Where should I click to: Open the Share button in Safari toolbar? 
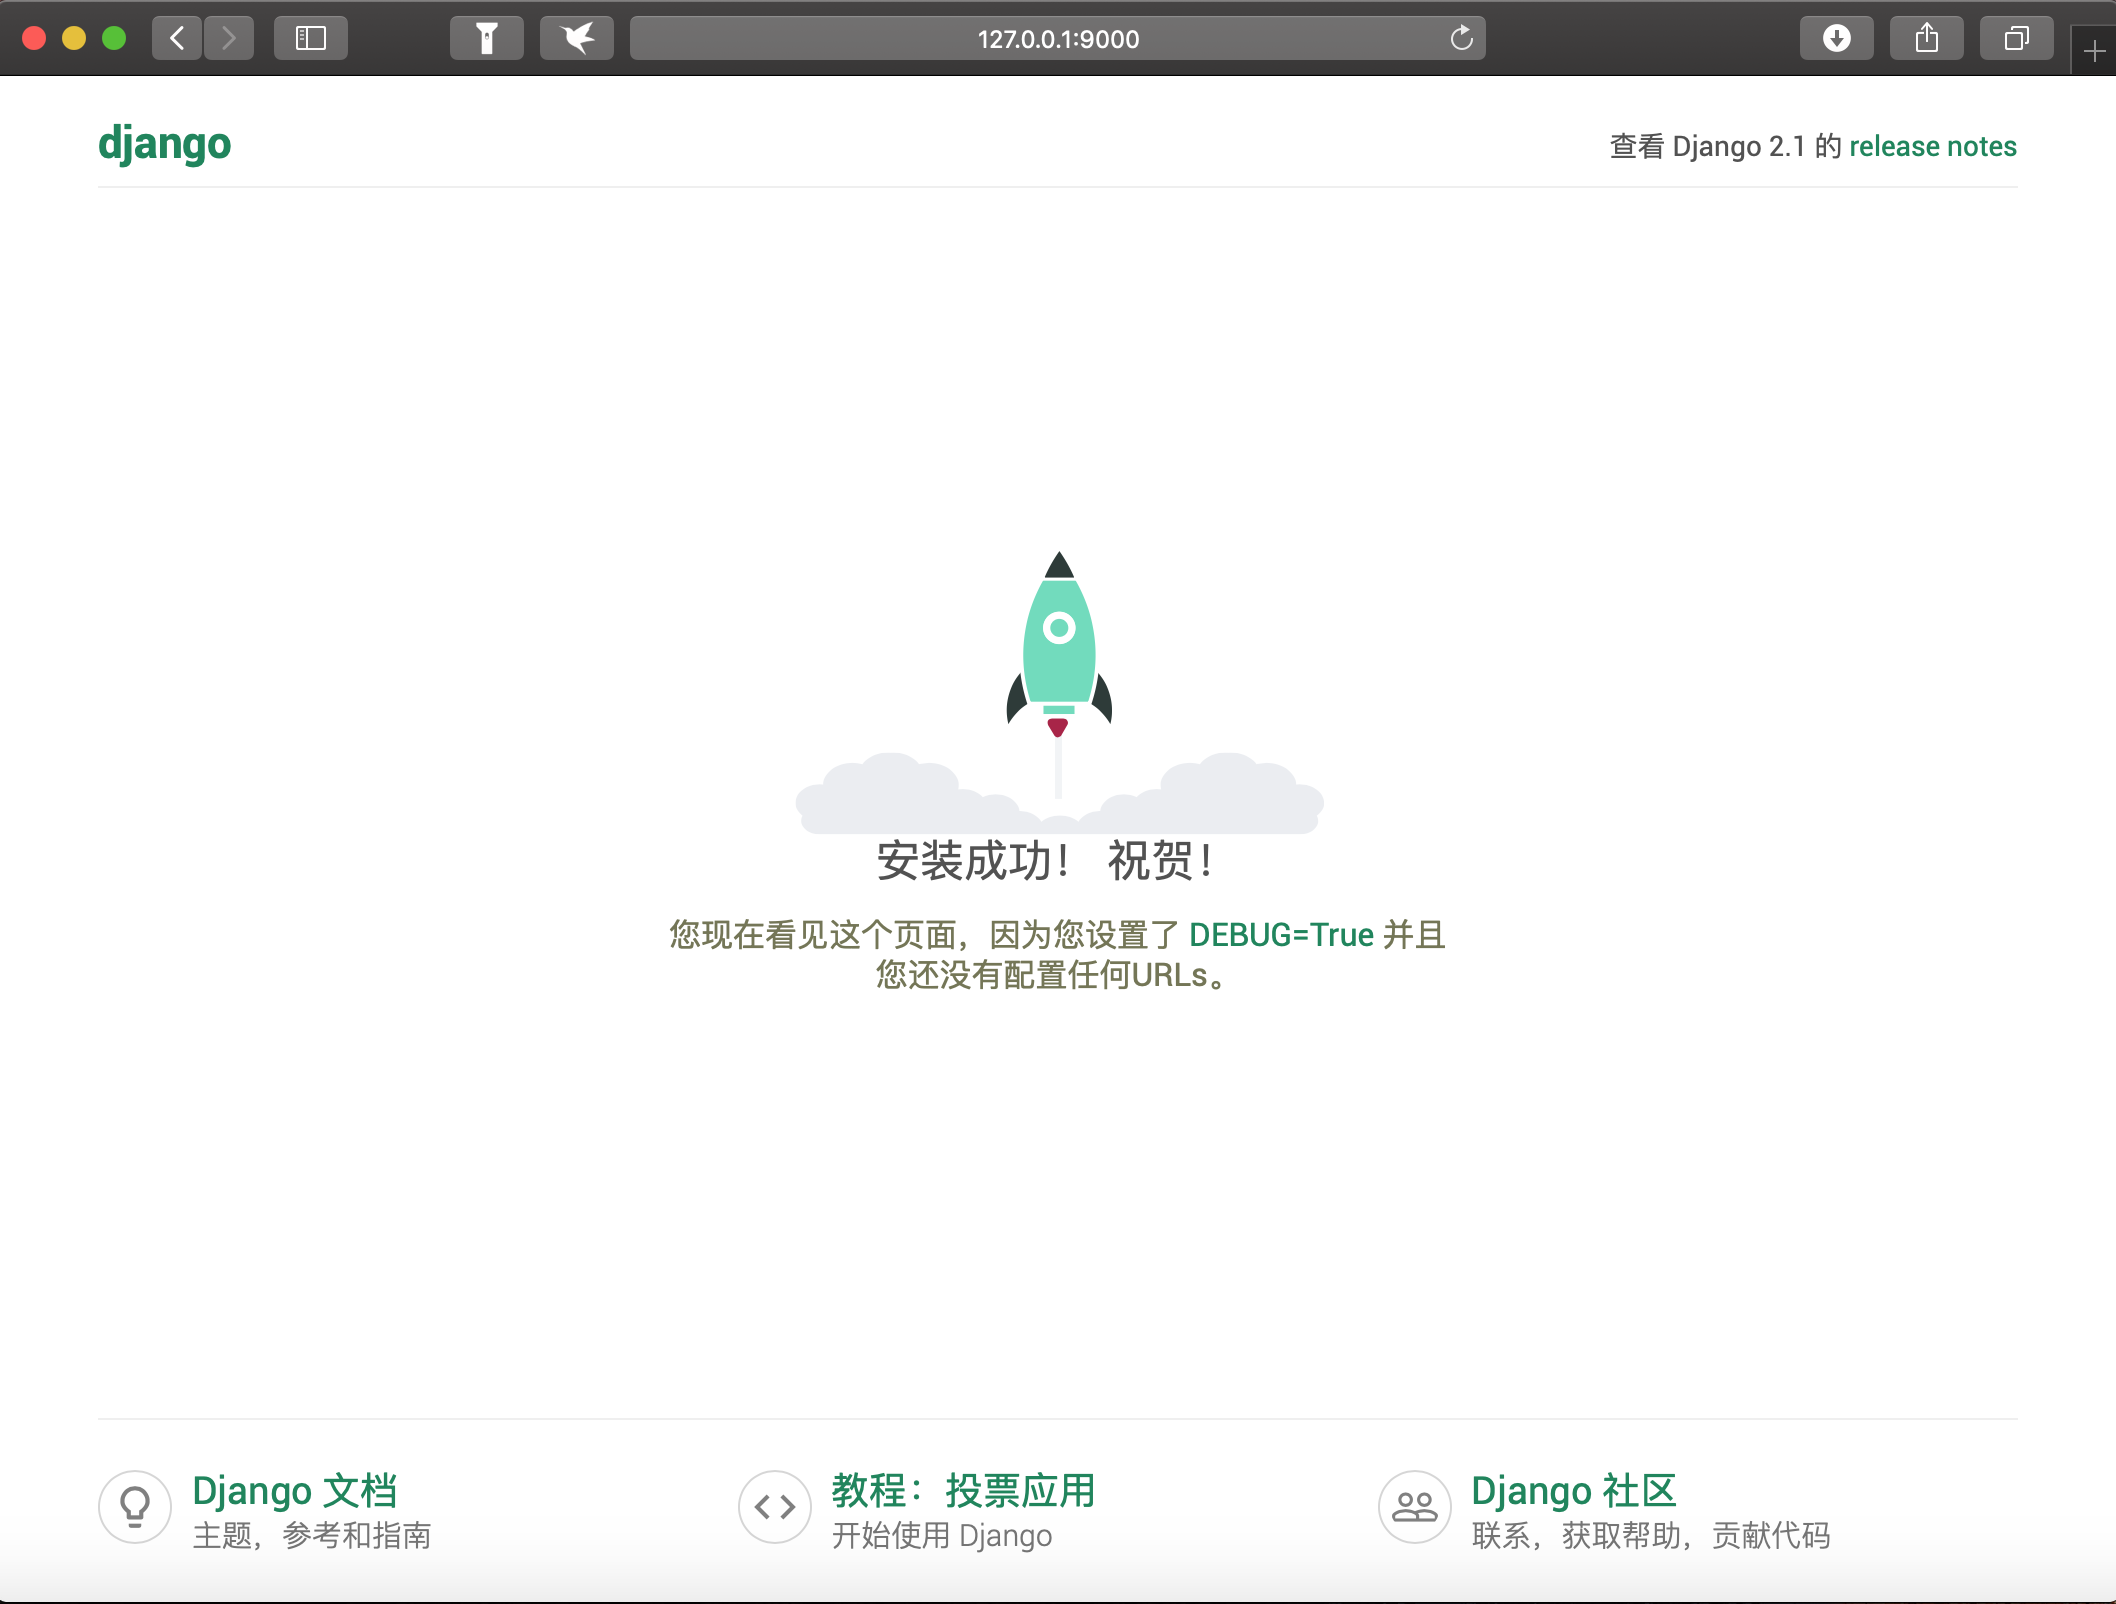click(1927, 39)
